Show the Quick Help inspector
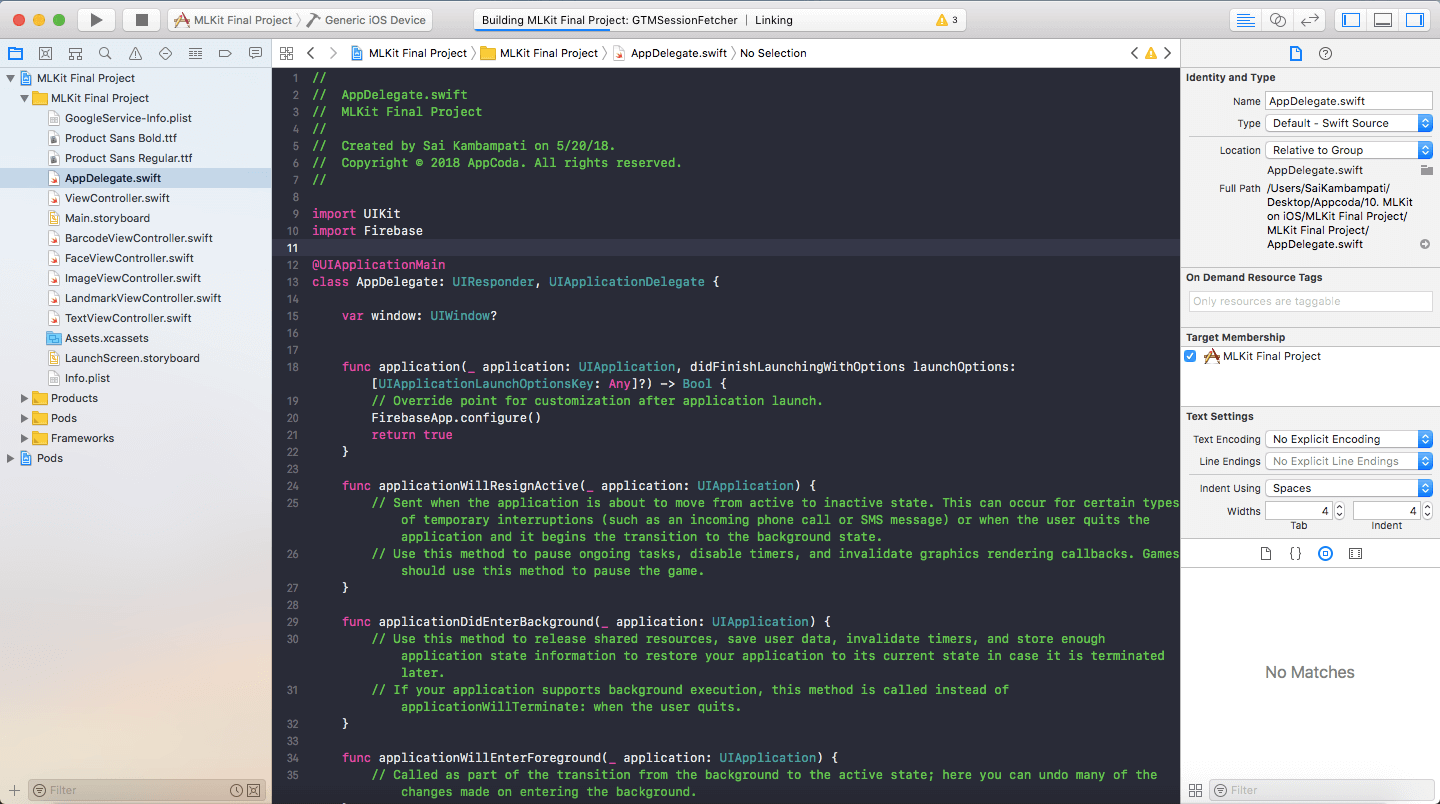 click(1325, 53)
